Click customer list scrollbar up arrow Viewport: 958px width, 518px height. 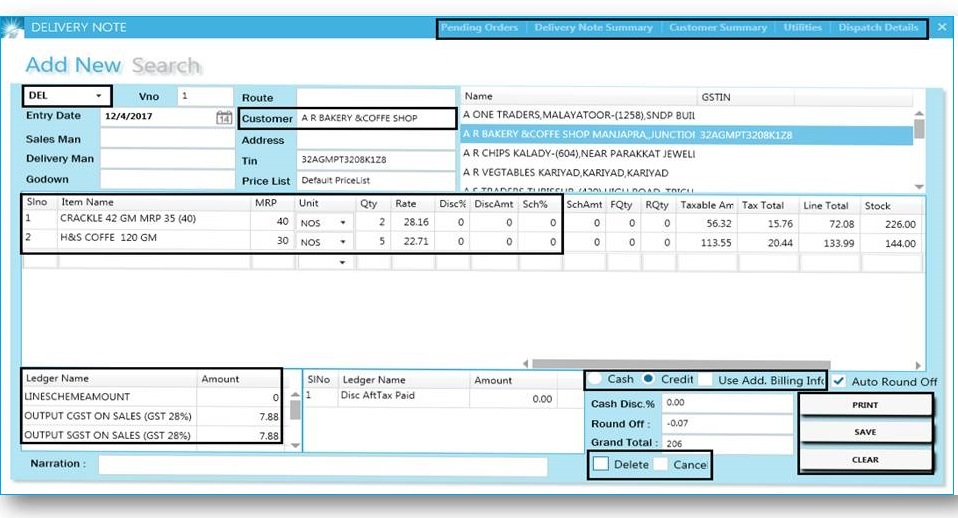(919, 114)
